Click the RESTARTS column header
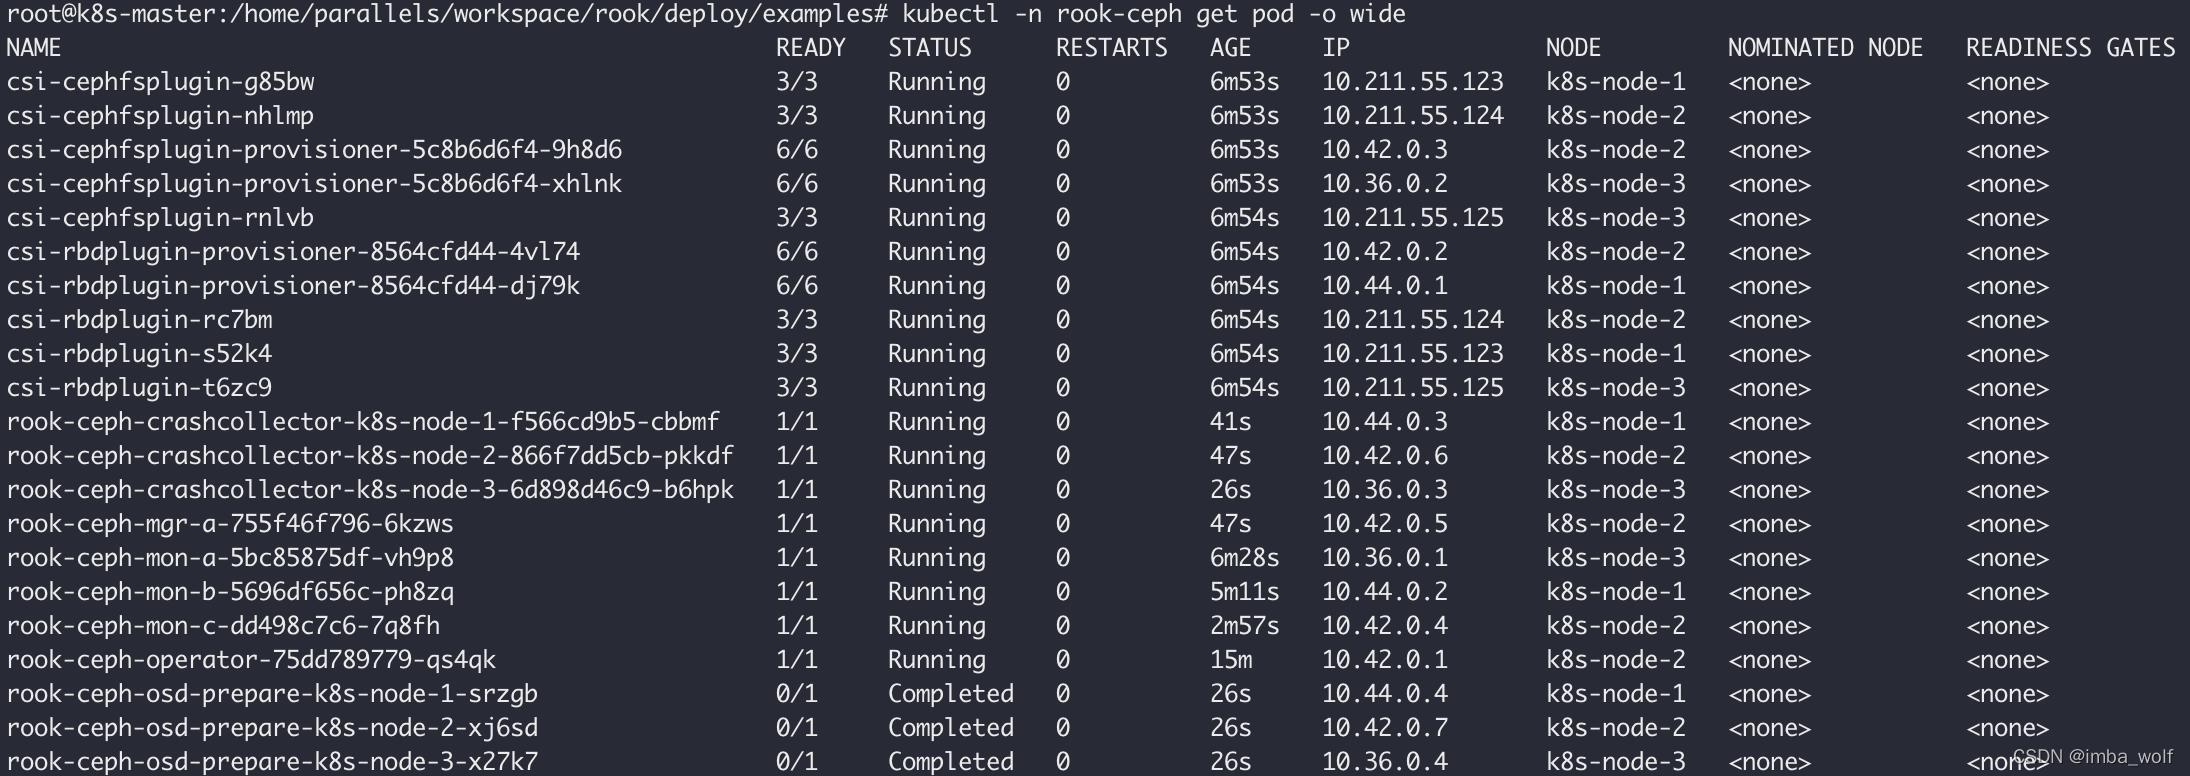The height and width of the screenshot is (776, 2190). point(1111,48)
